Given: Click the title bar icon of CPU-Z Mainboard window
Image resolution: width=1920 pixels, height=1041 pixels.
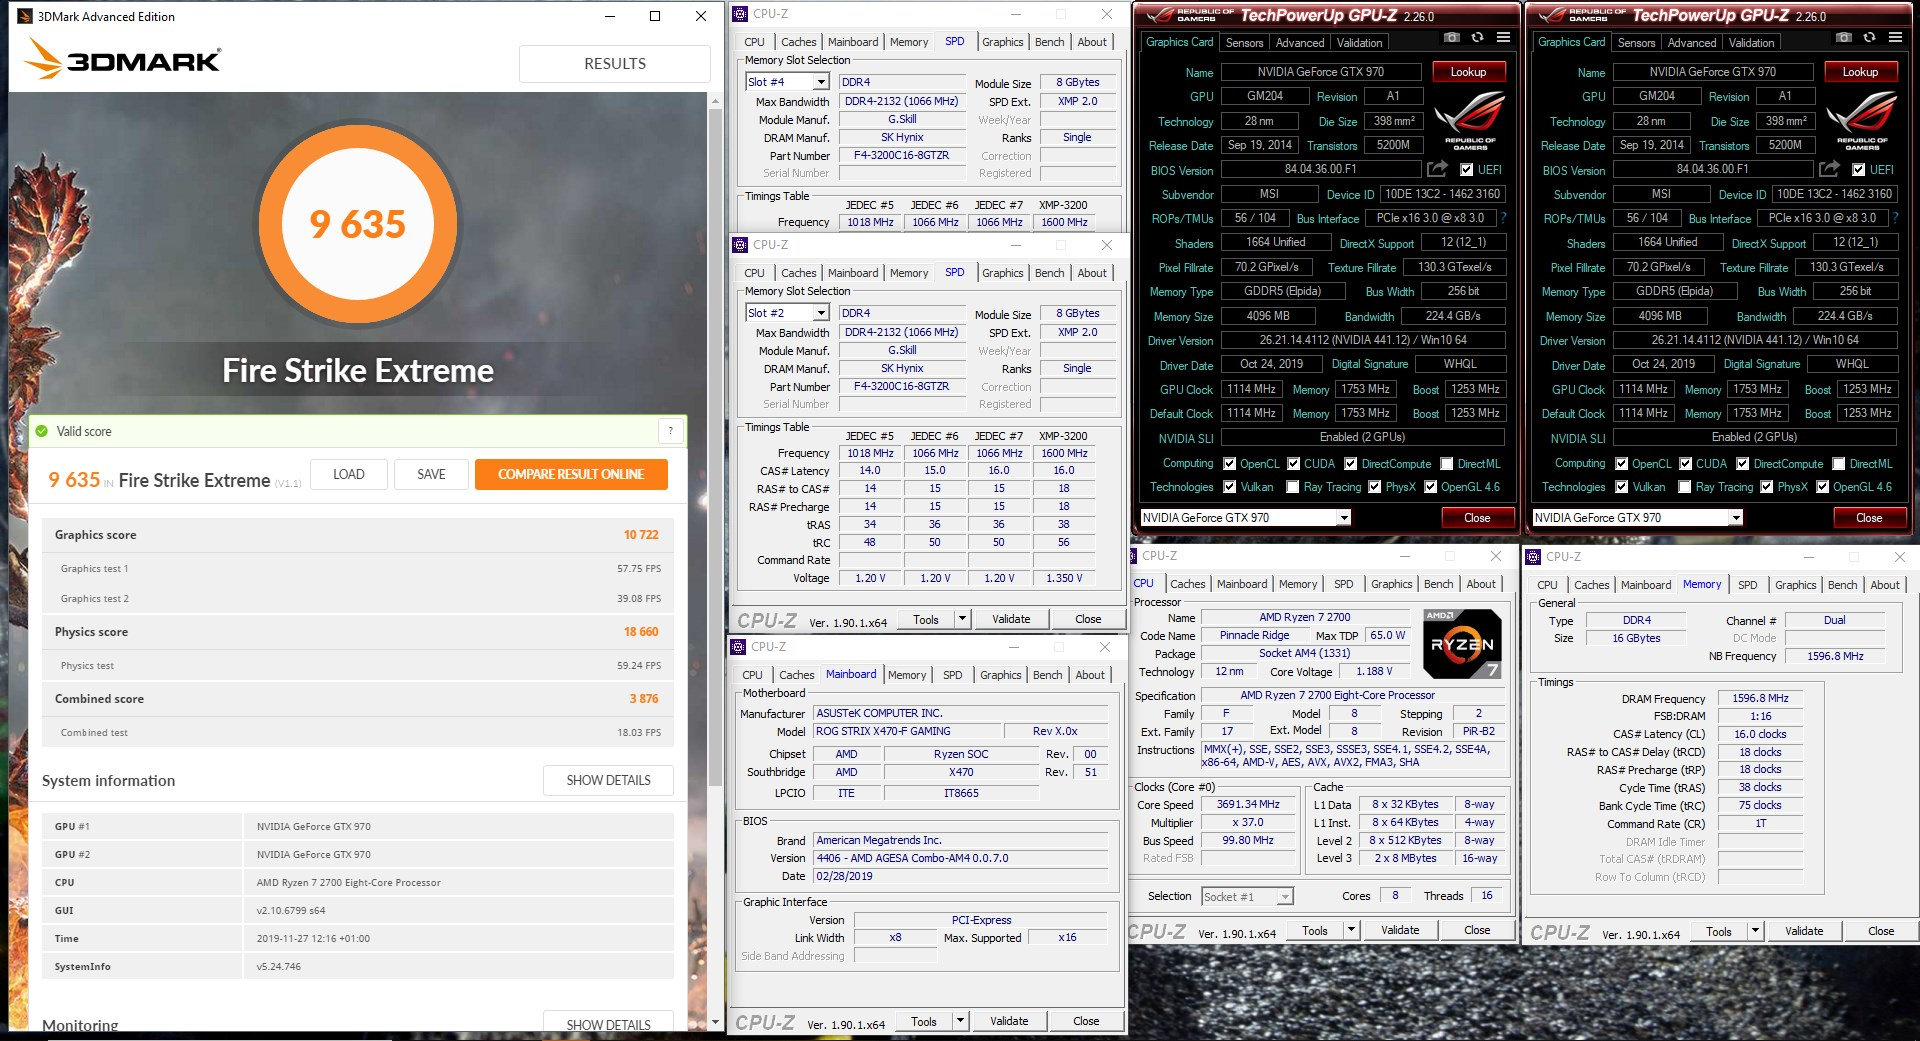Looking at the screenshot, I should [738, 647].
